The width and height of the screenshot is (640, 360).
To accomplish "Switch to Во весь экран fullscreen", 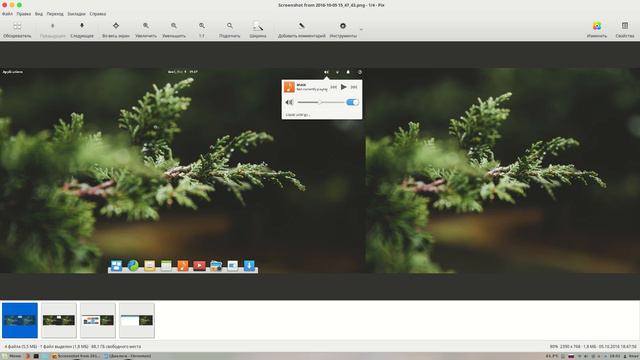I will [116, 30].
